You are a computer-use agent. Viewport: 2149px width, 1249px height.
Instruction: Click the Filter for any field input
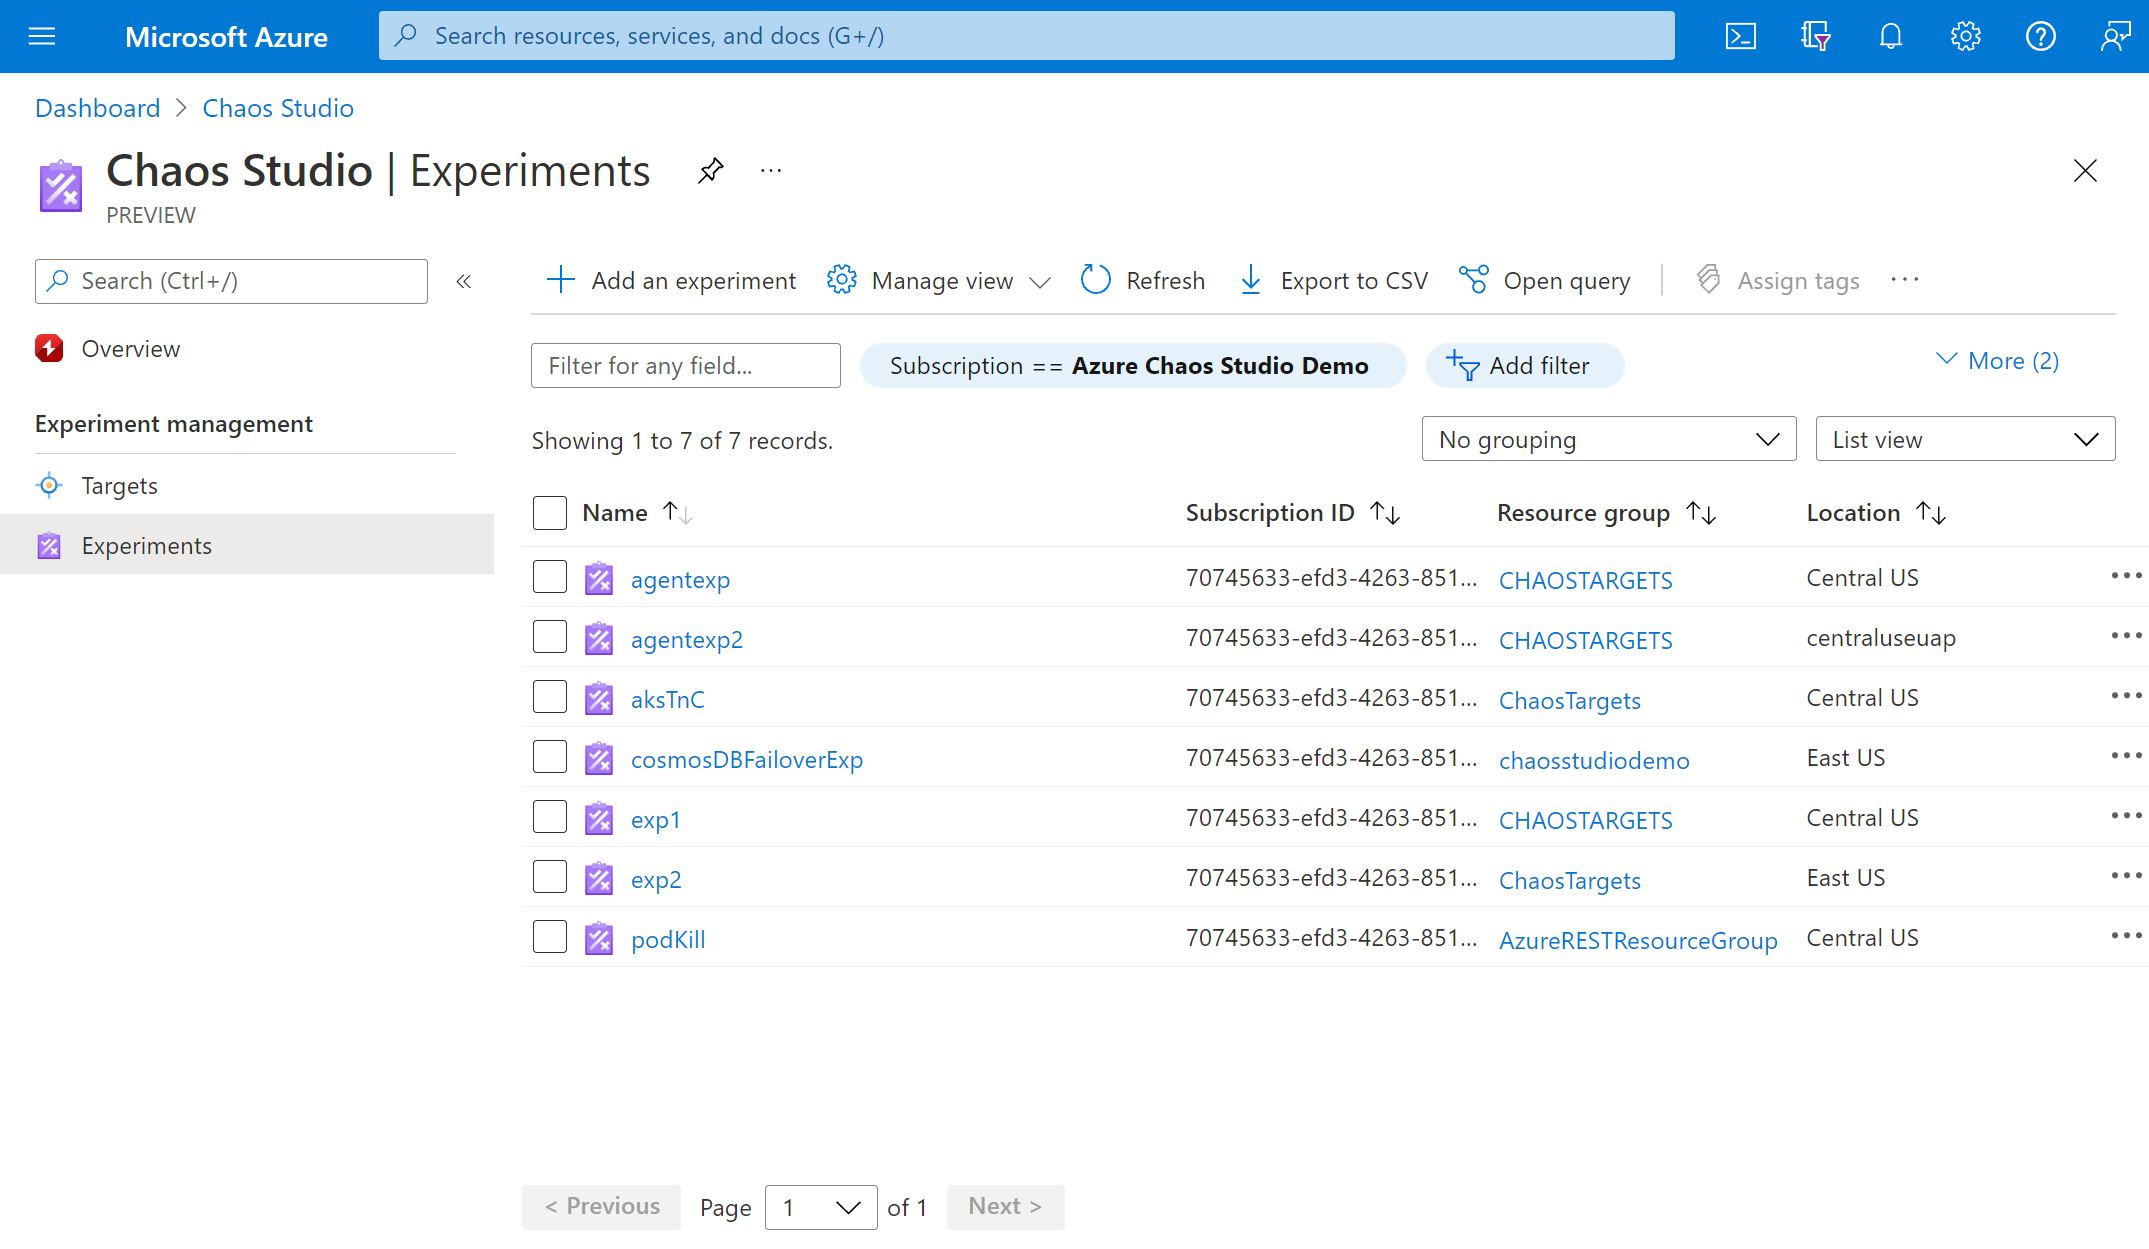[x=685, y=364]
